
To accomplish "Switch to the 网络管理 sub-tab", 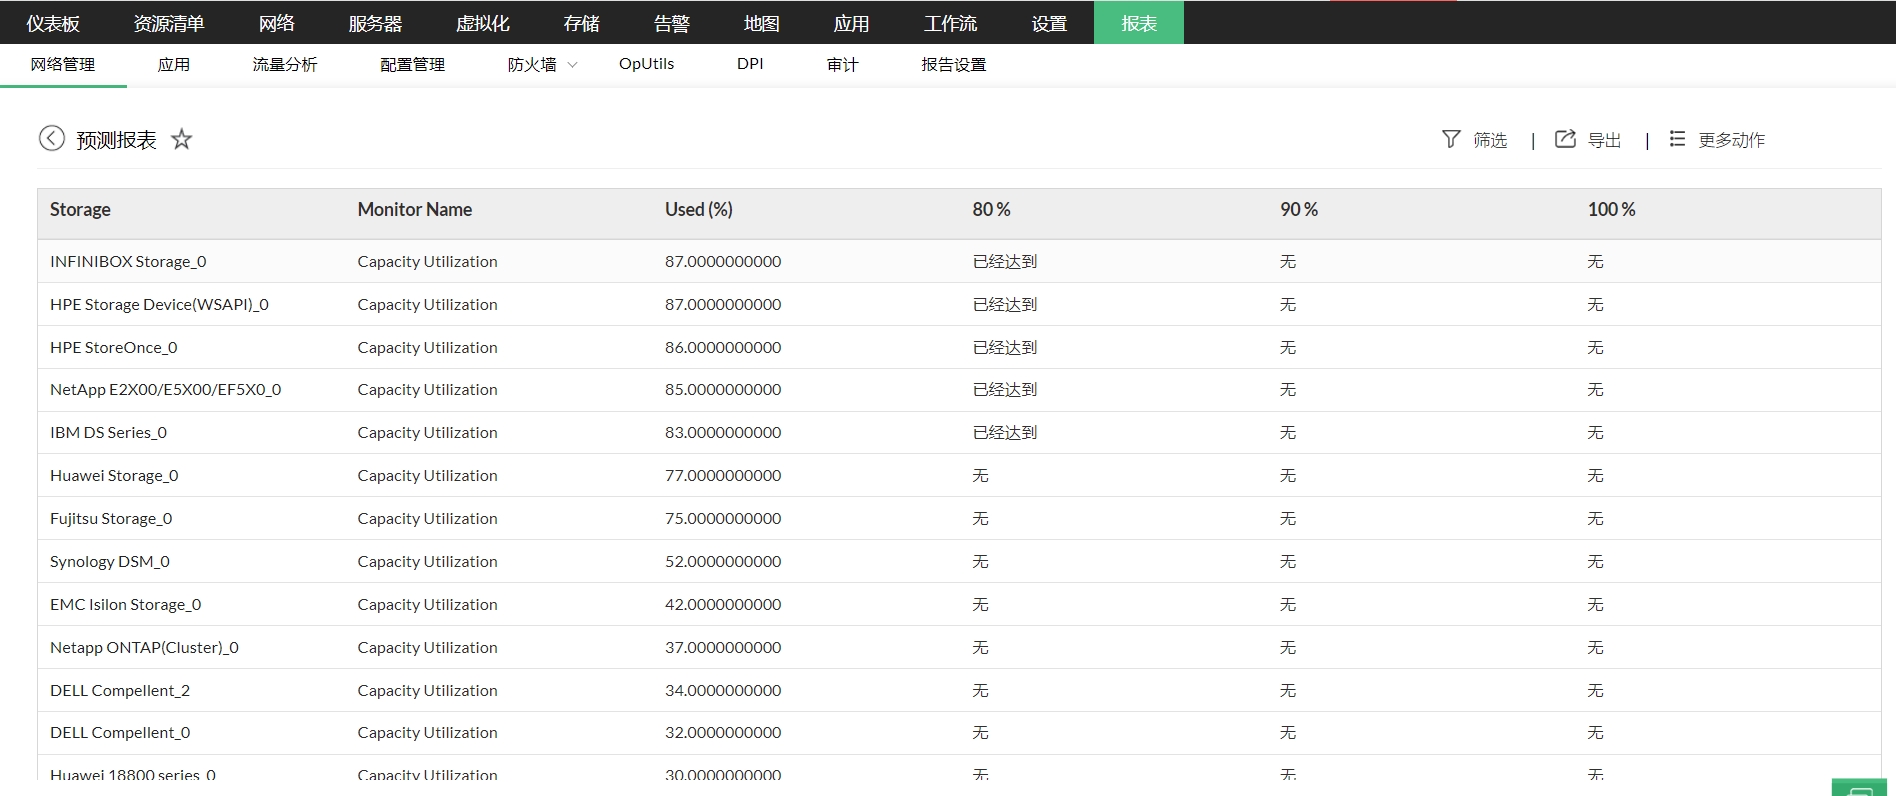I will [63, 65].
